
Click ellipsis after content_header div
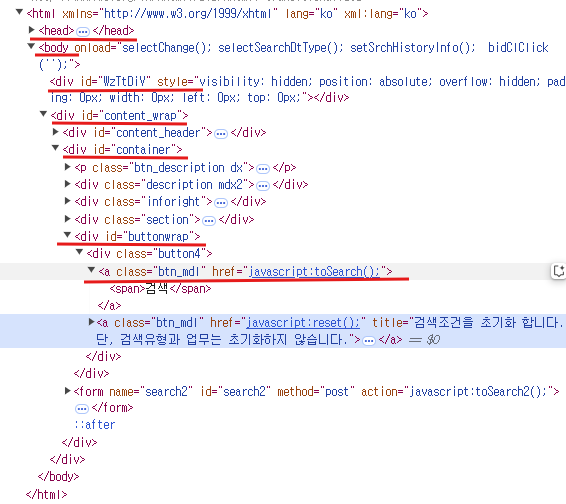(x=221, y=134)
